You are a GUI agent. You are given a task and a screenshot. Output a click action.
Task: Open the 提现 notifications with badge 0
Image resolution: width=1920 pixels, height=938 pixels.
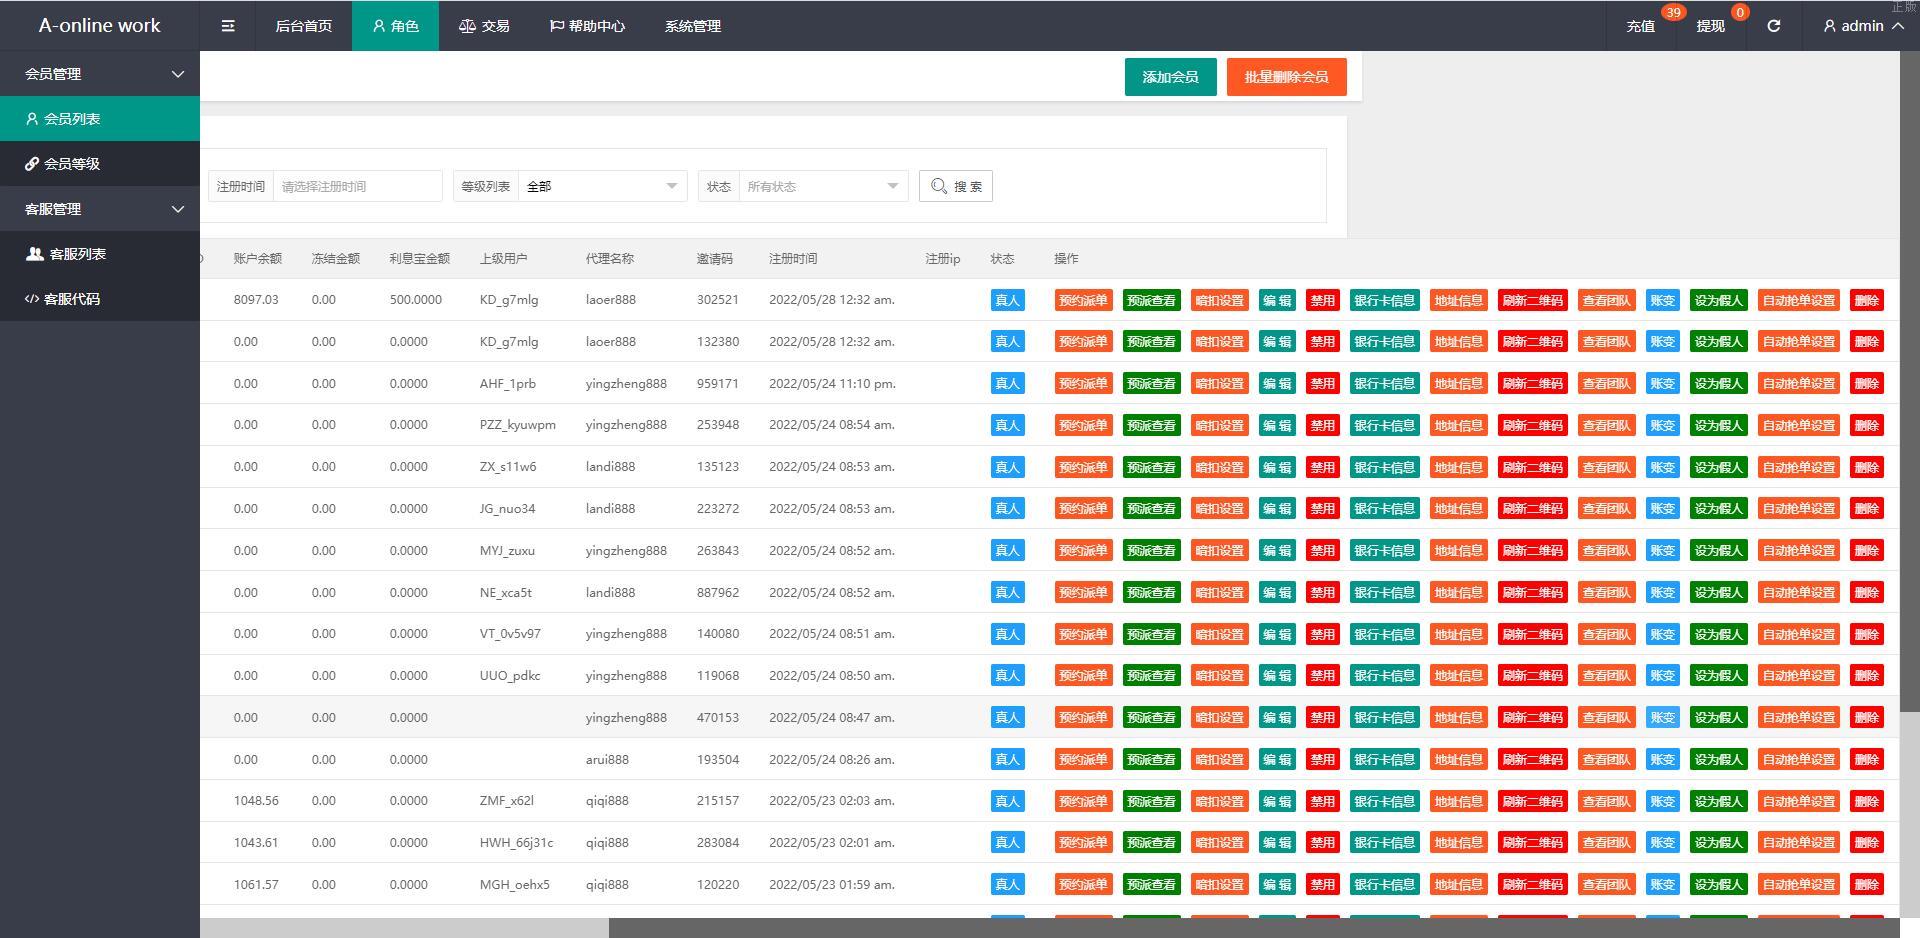click(1710, 26)
